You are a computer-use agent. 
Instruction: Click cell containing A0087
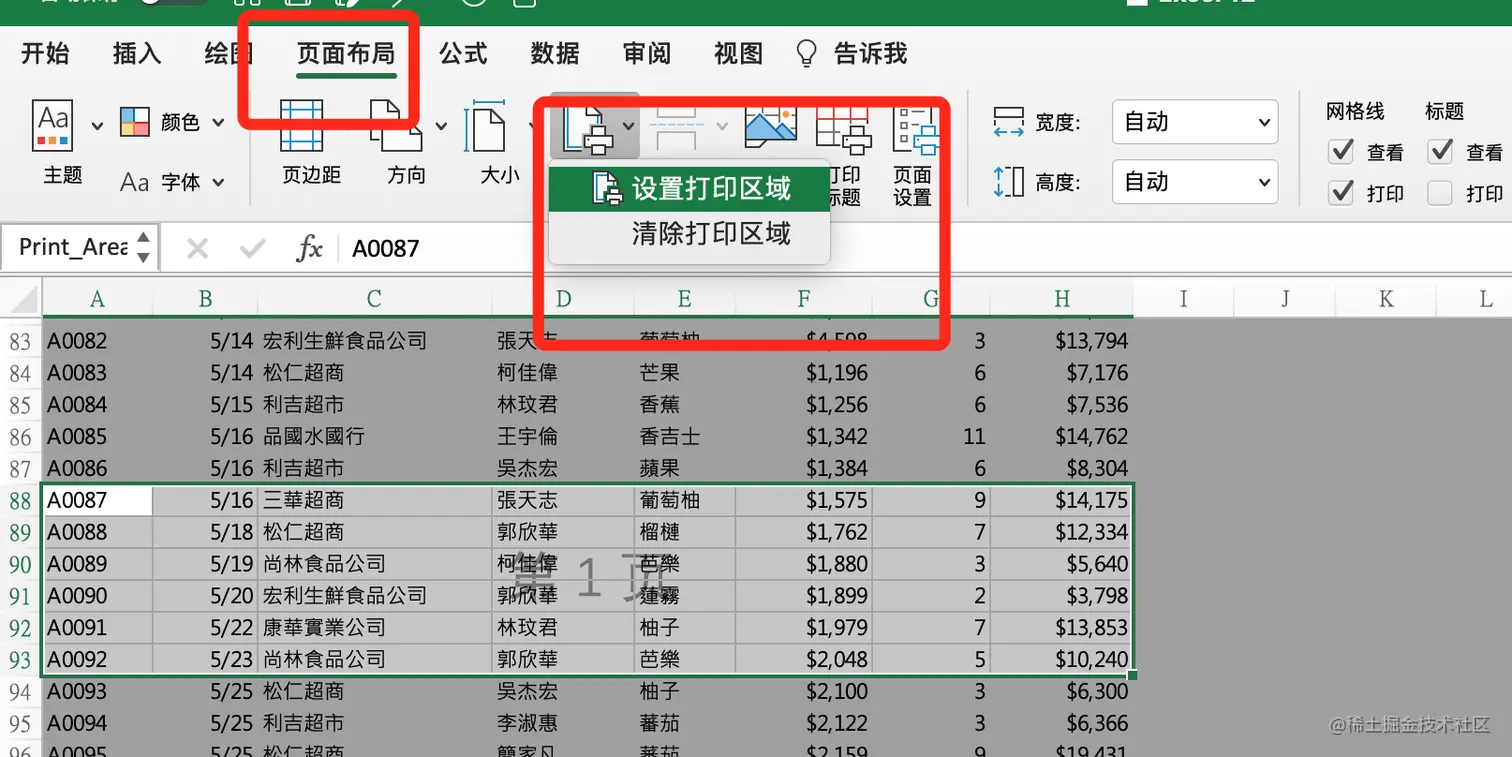coord(97,500)
